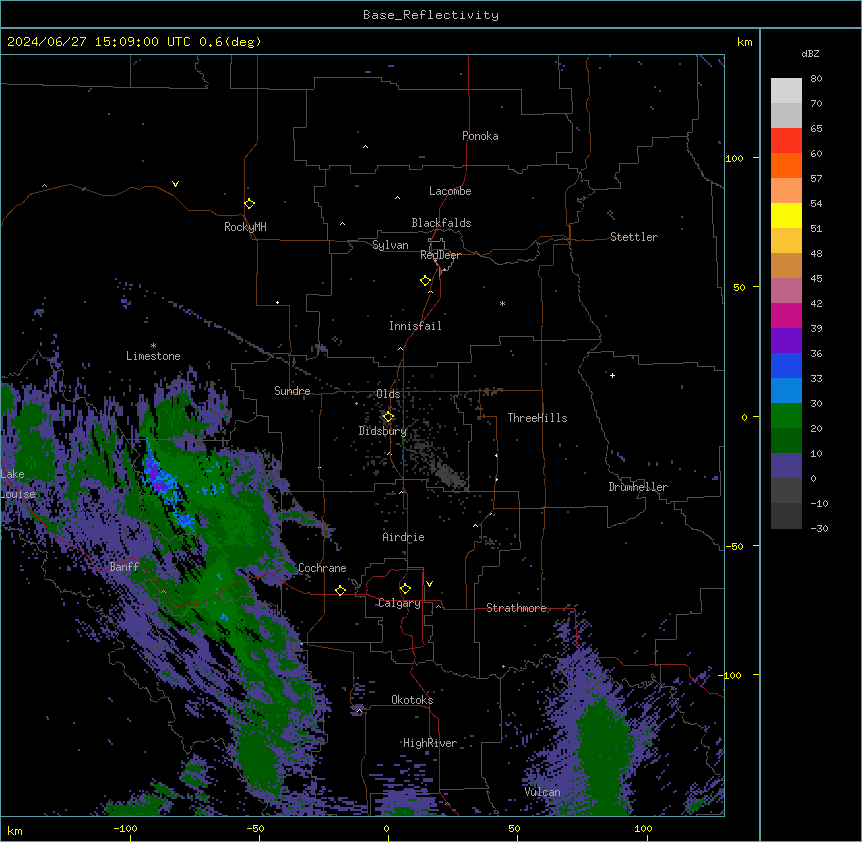Click the Calgary city label

(x=400, y=603)
